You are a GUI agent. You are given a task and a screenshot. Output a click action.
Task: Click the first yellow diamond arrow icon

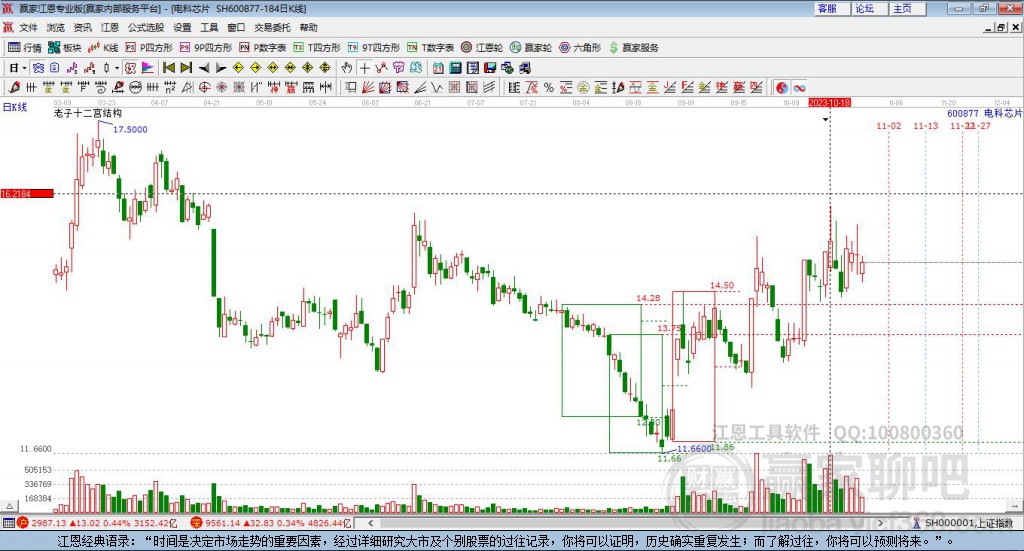(238, 68)
